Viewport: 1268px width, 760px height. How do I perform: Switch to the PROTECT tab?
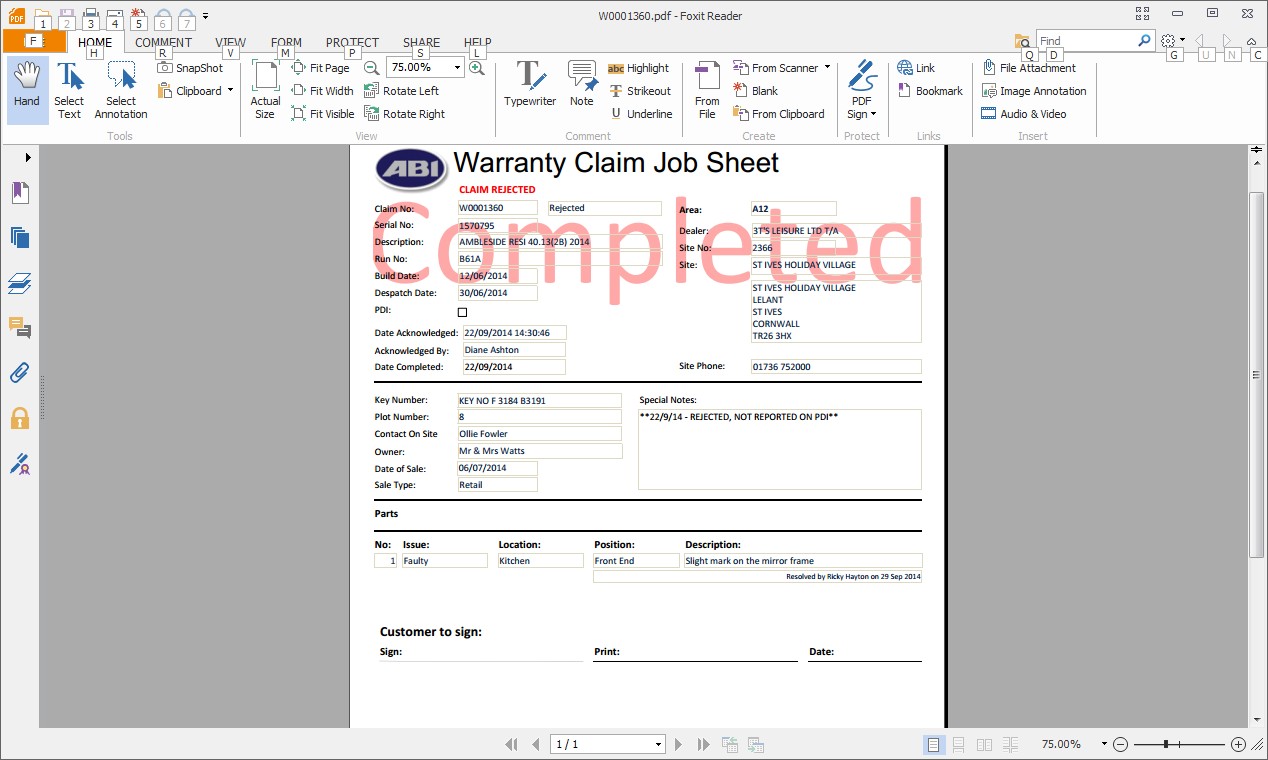352,43
